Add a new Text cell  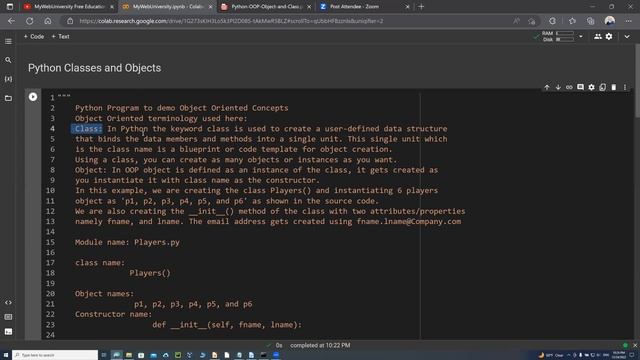point(60,36)
